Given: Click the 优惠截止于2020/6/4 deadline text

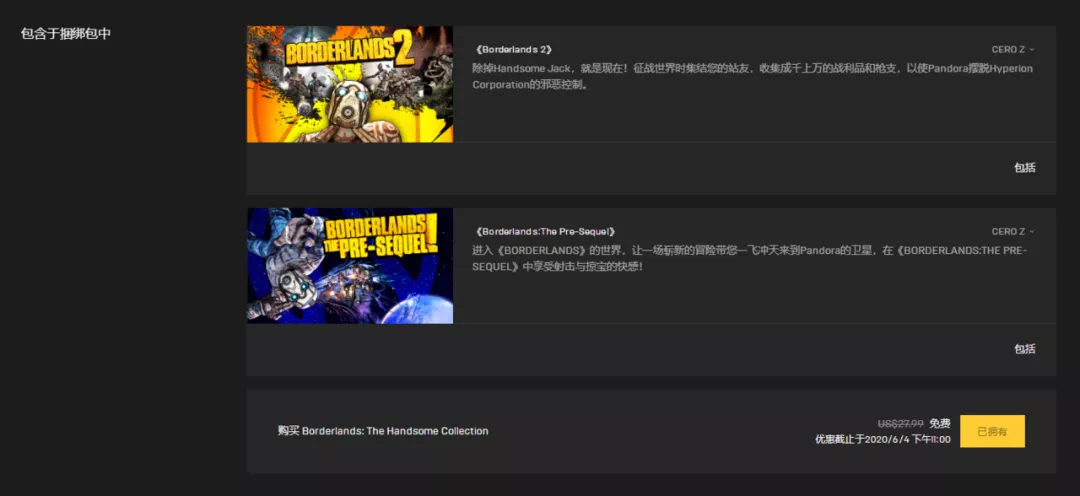Looking at the screenshot, I should 883,440.
